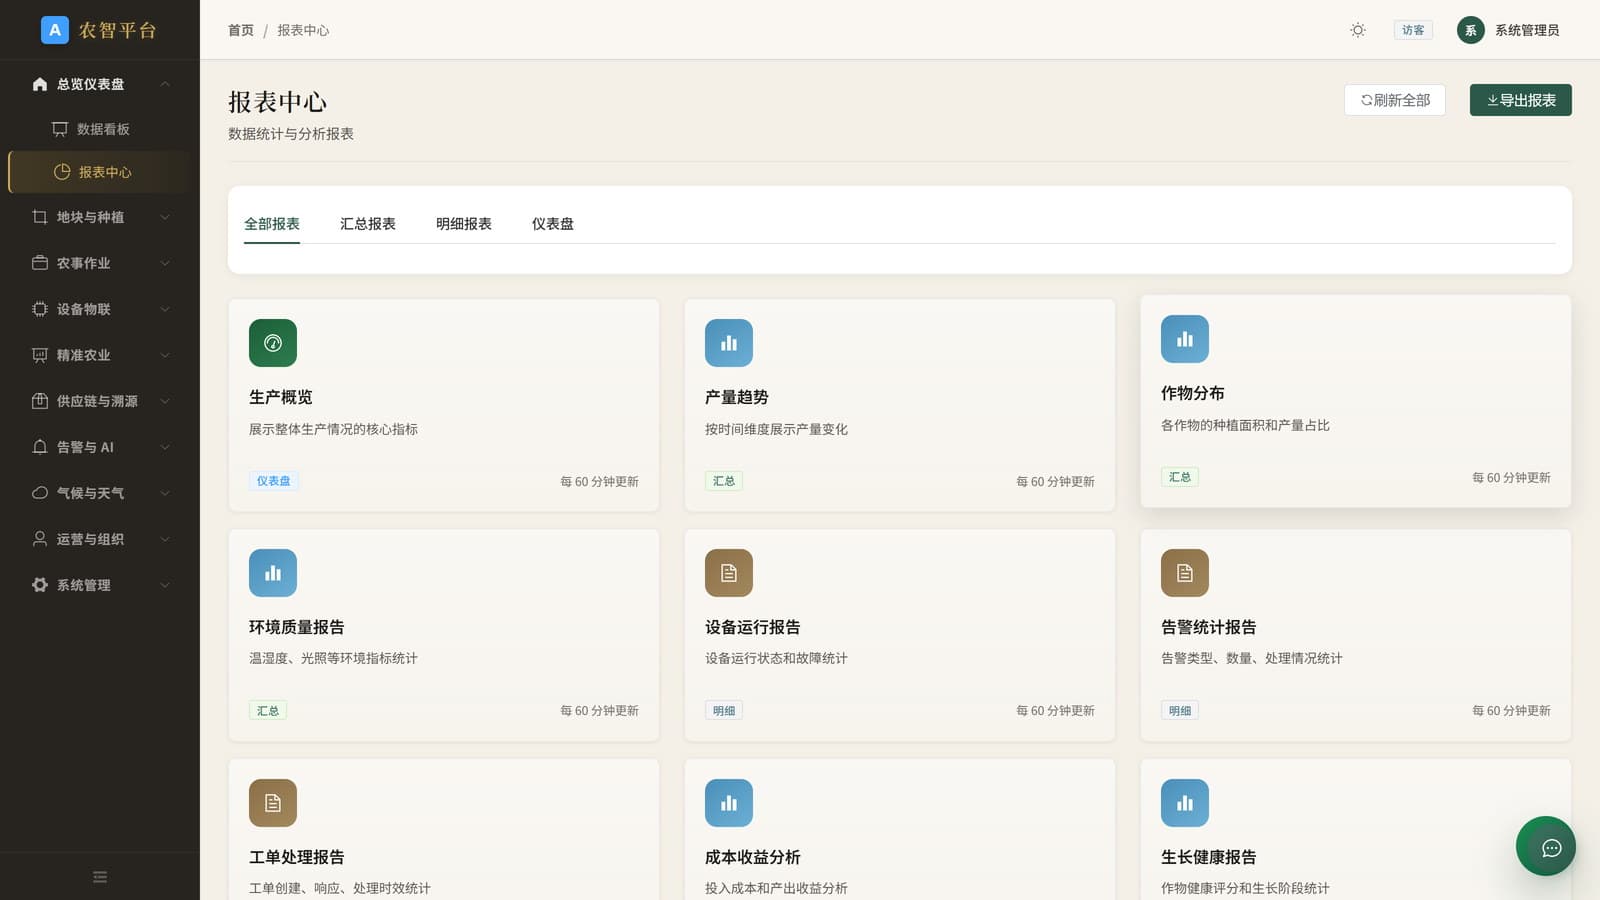Click the home icon beside 总览仪表盘
Viewport: 1600px width, 900px height.
point(40,84)
